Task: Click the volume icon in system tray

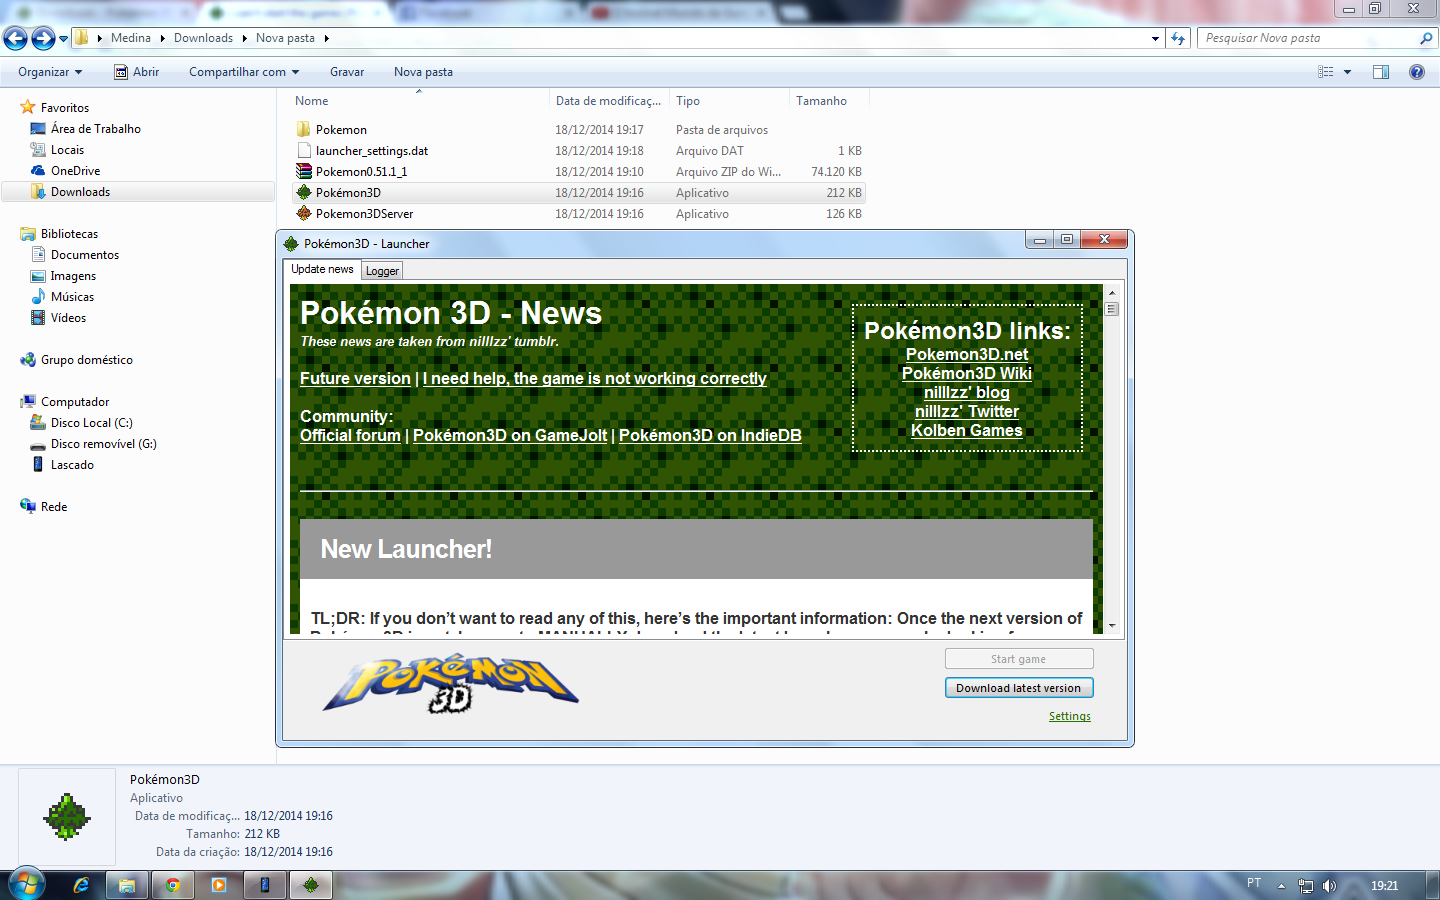Action: point(1329,885)
